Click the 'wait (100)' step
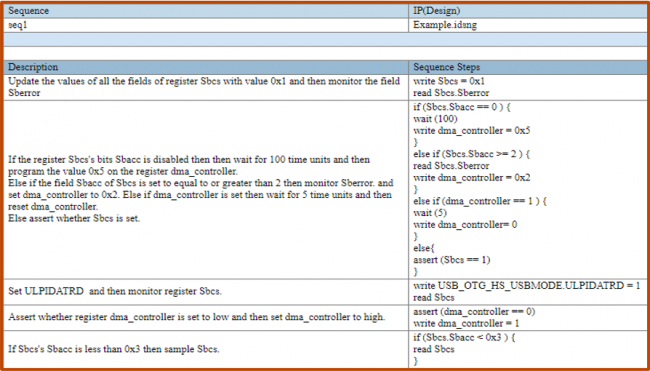The height and width of the screenshot is (371, 650). [x=435, y=119]
